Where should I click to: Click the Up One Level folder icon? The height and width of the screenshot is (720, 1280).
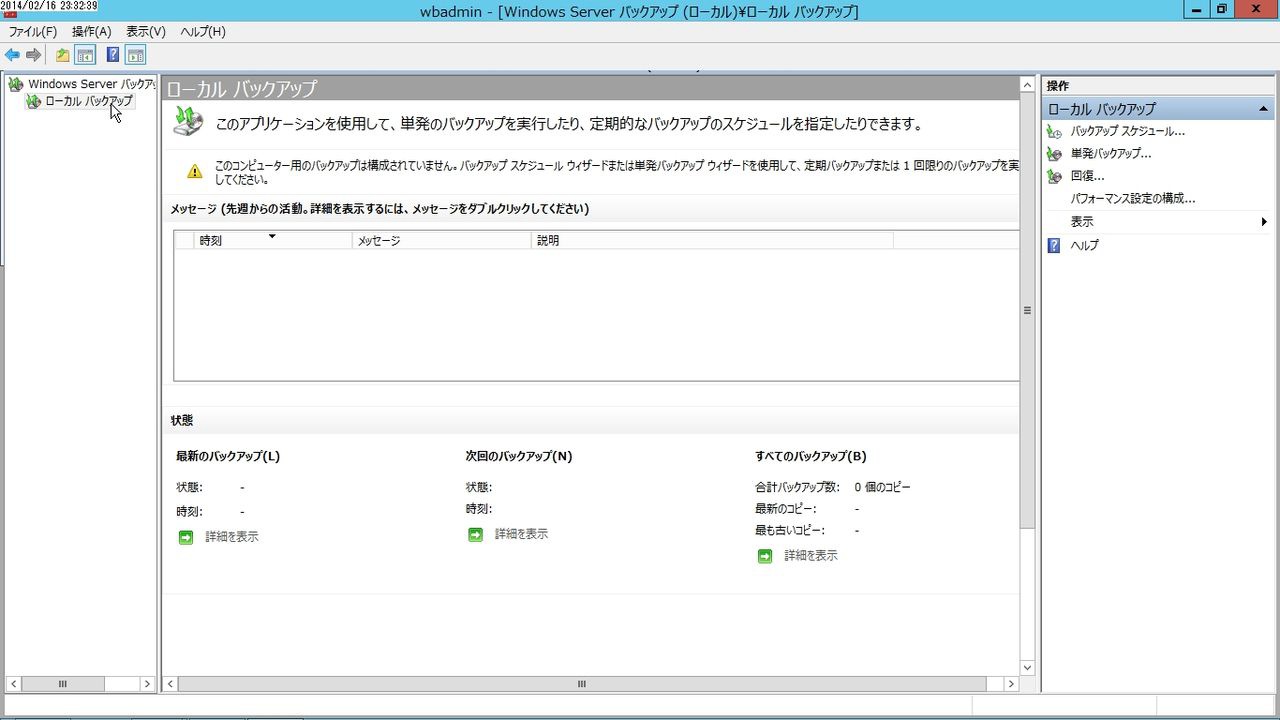tap(62, 55)
